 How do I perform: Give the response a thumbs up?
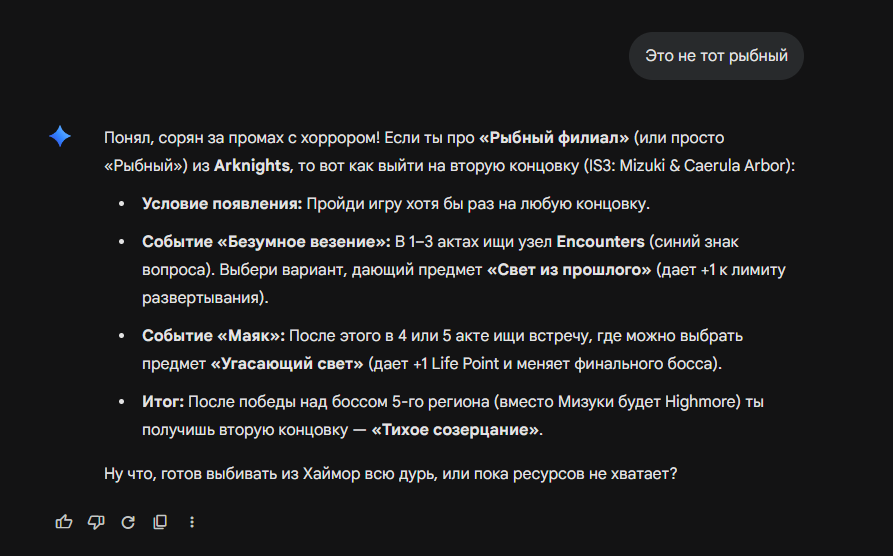click(x=64, y=522)
